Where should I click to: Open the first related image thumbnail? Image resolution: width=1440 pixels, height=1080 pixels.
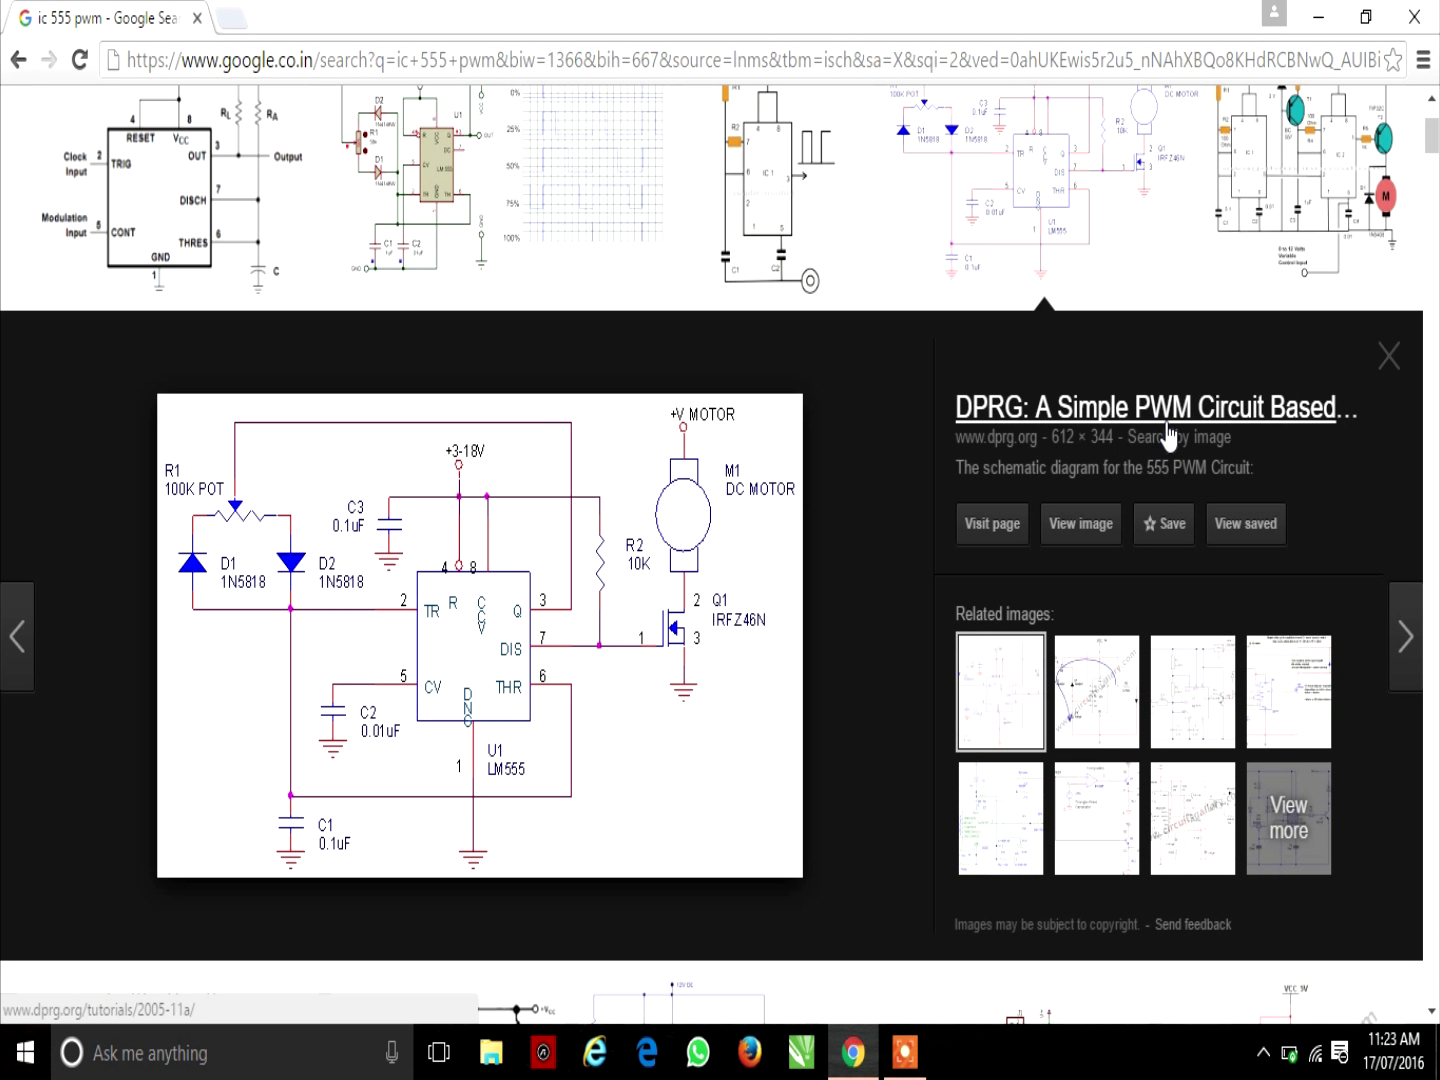(x=1000, y=691)
